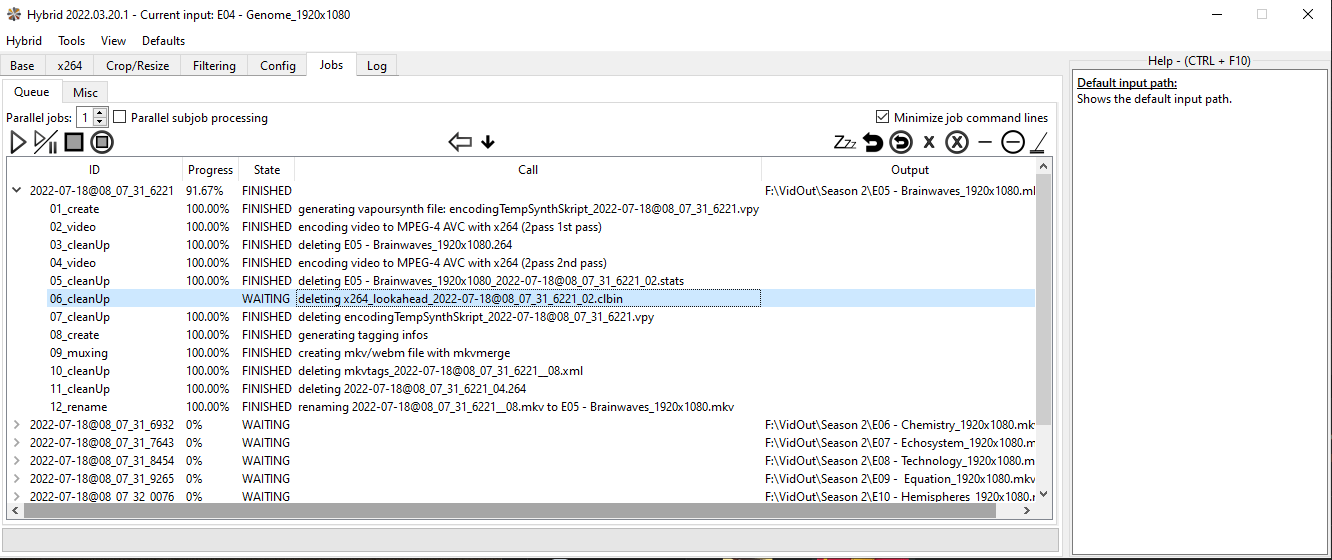
Task: Click the Zzz sleep icon
Action: click(845, 143)
